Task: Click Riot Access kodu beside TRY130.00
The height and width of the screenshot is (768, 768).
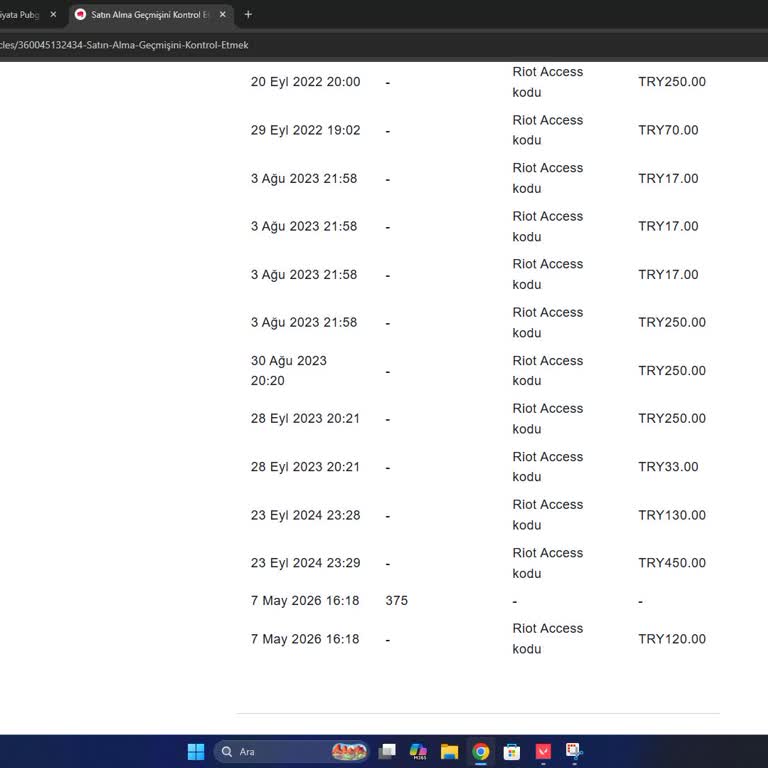Action: (x=548, y=515)
